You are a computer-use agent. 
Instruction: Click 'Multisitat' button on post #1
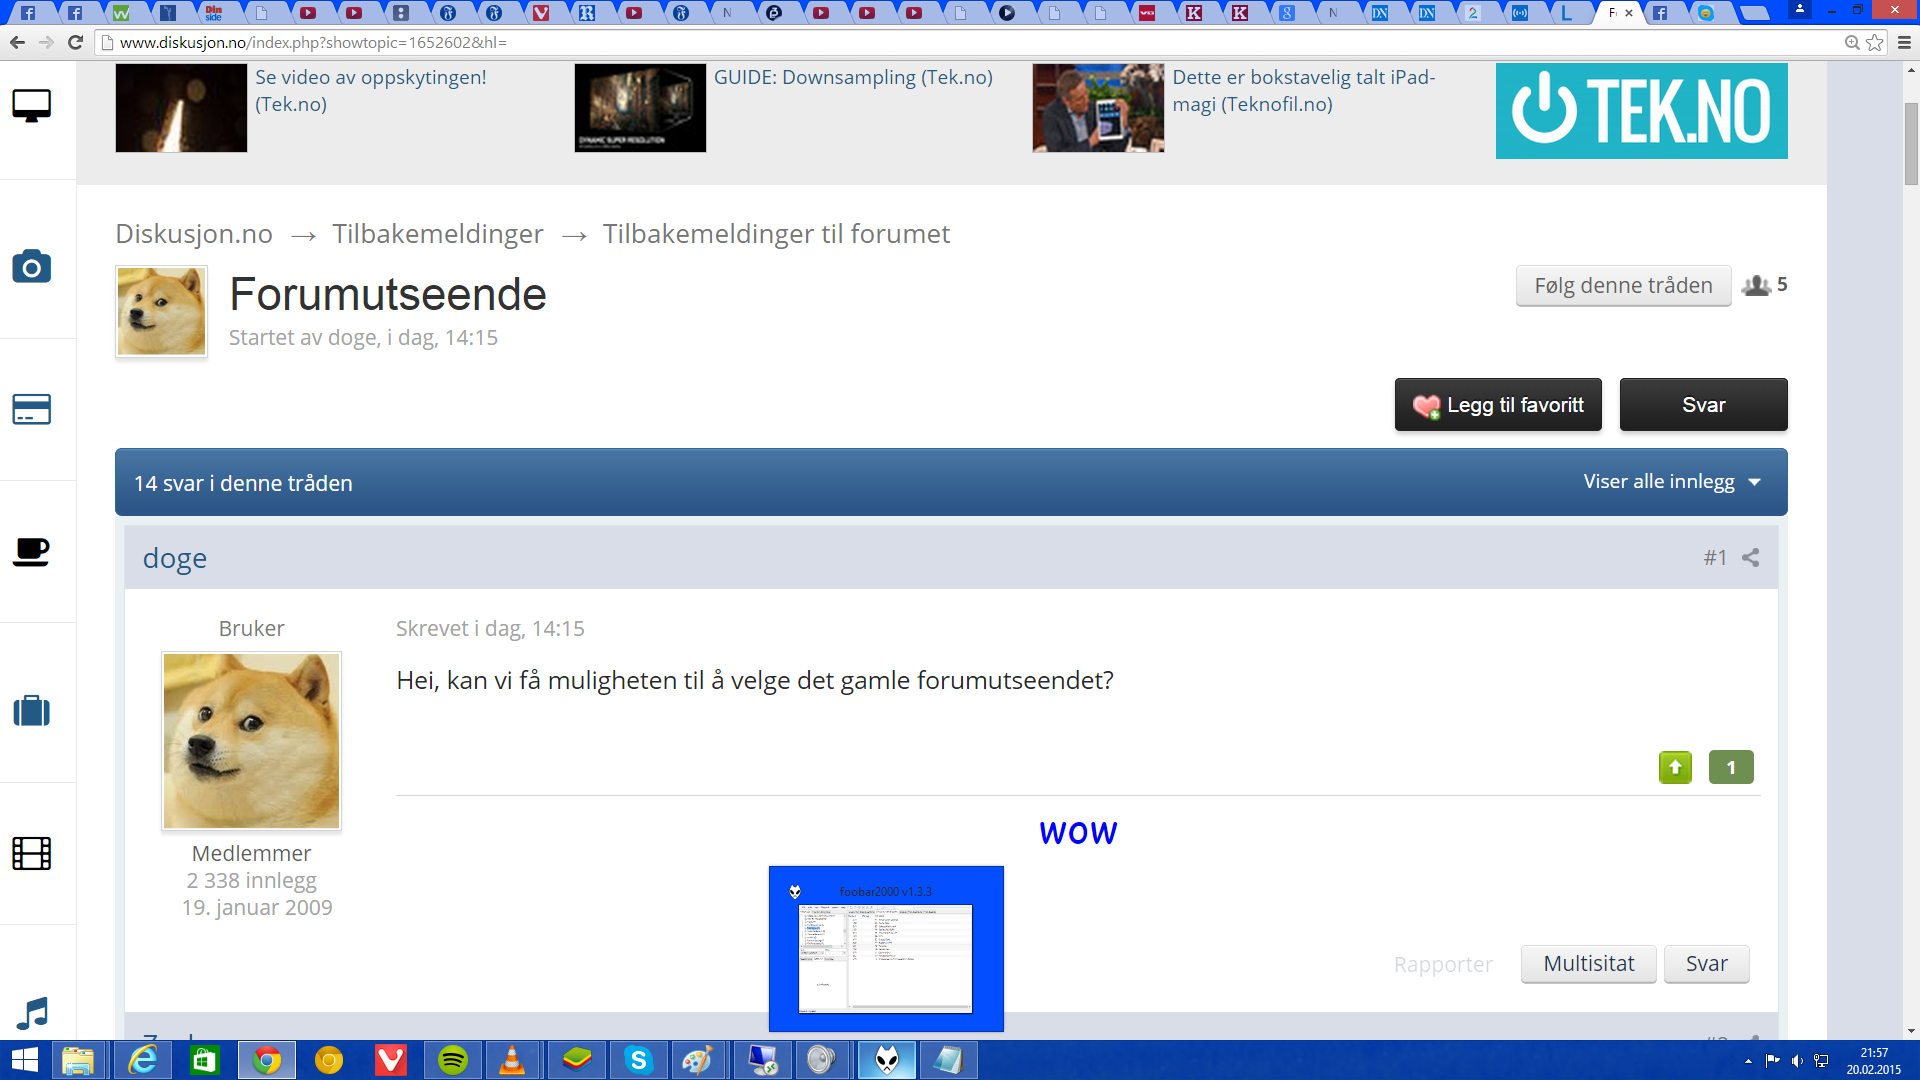(x=1588, y=964)
